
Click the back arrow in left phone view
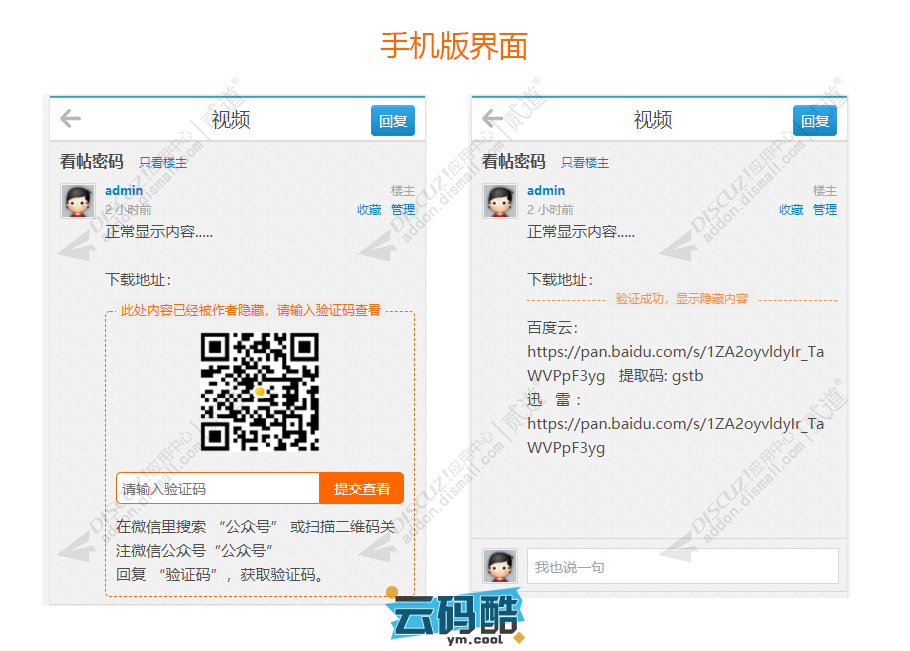[x=70, y=120]
